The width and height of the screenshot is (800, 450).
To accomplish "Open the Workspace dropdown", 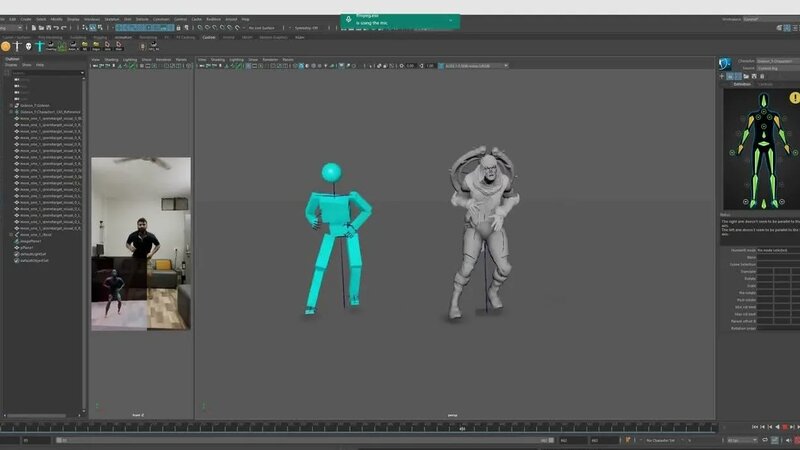I will 771,19.
